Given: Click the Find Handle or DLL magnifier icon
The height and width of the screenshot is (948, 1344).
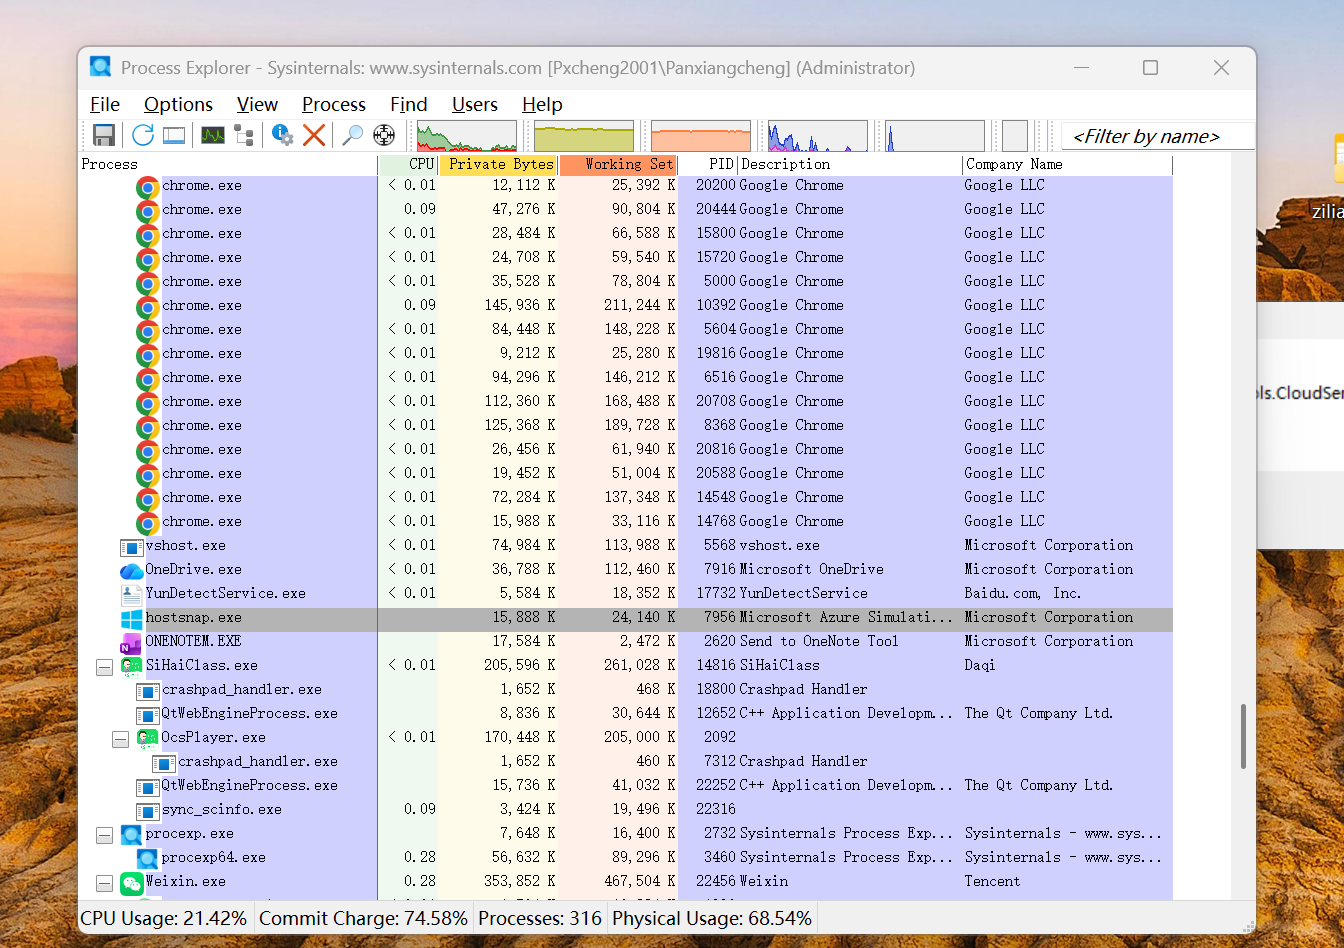Looking at the screenshot, I should point(353,135).
